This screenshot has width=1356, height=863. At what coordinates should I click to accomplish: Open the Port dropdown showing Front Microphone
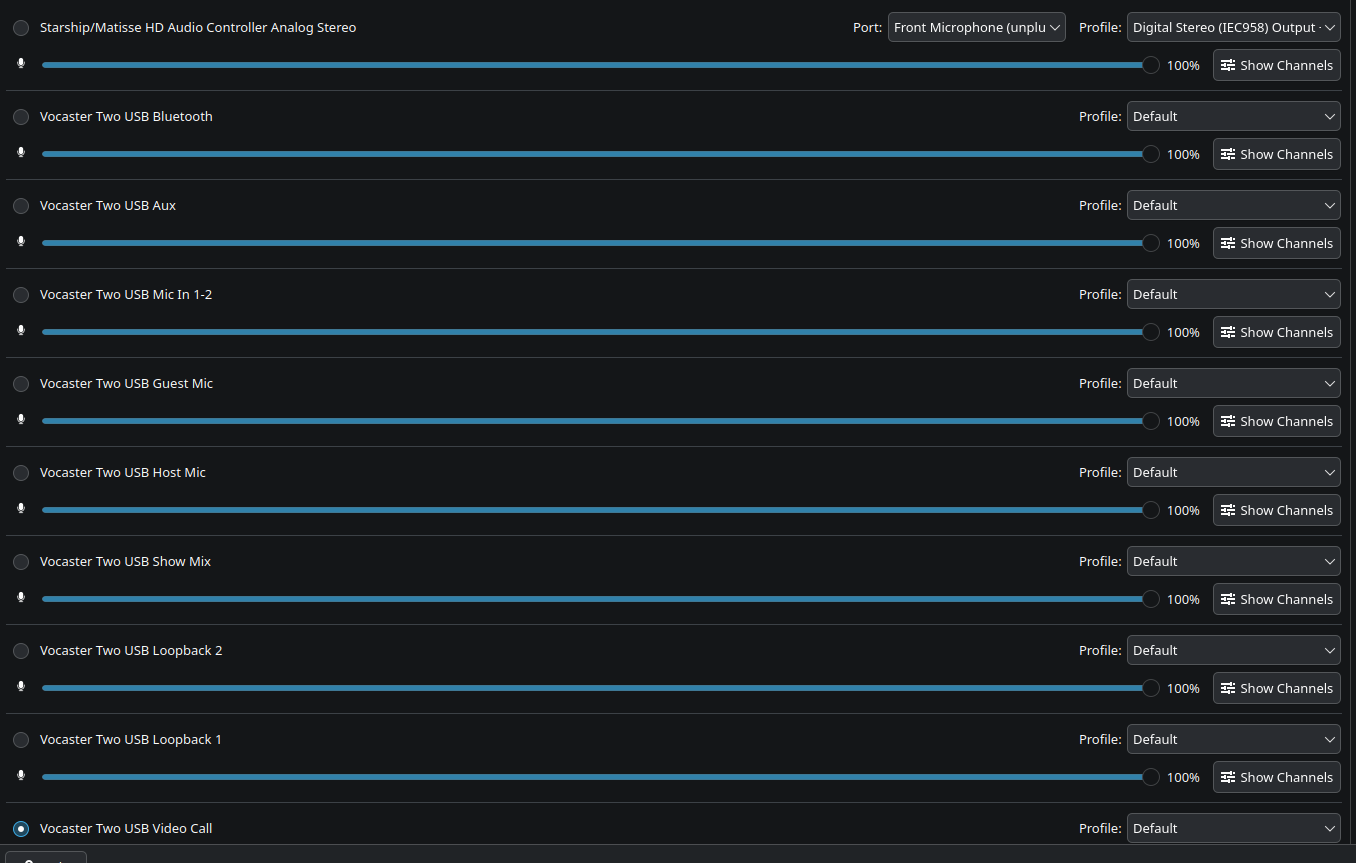(976, 27)
